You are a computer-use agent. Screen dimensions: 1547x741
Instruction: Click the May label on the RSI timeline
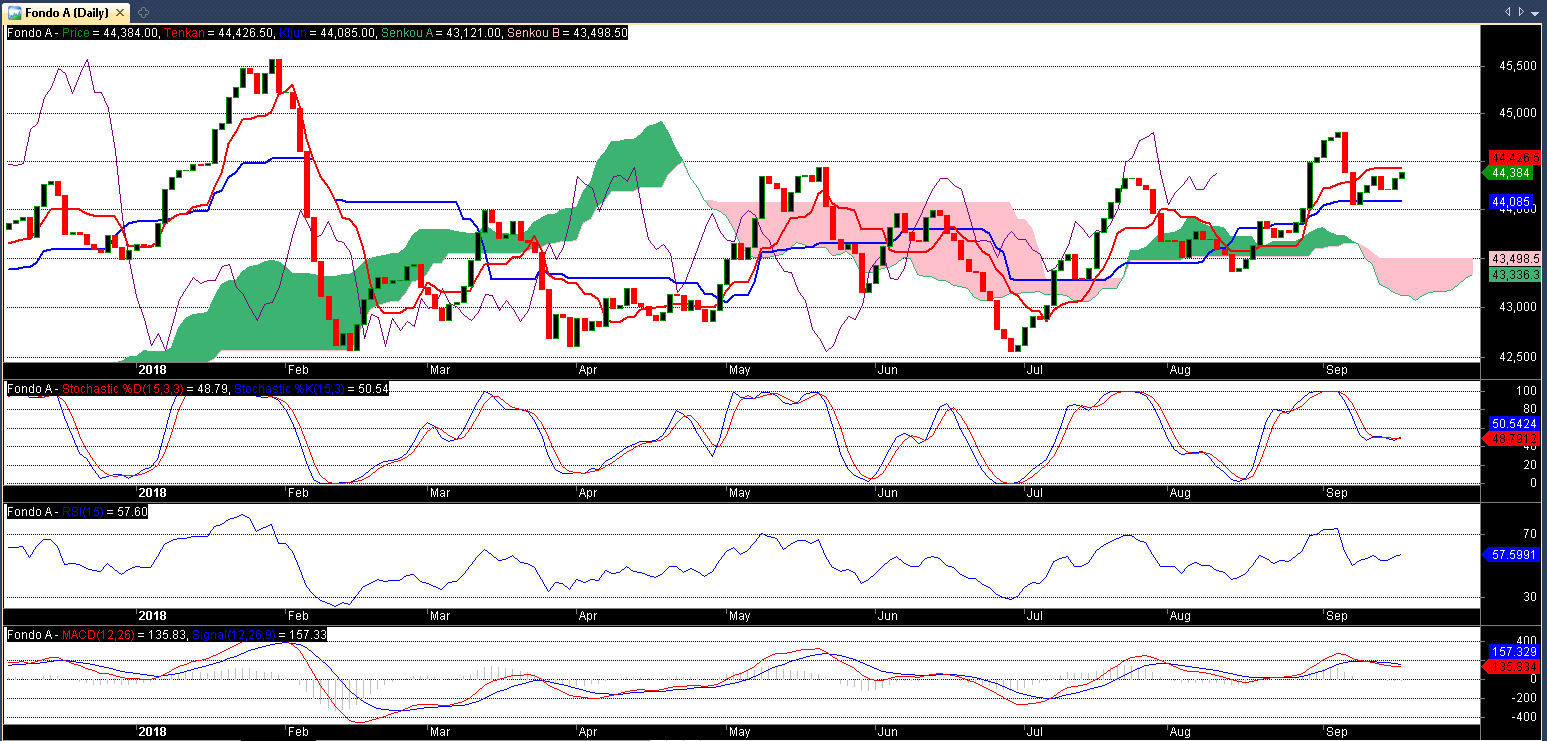pos(739,615)
